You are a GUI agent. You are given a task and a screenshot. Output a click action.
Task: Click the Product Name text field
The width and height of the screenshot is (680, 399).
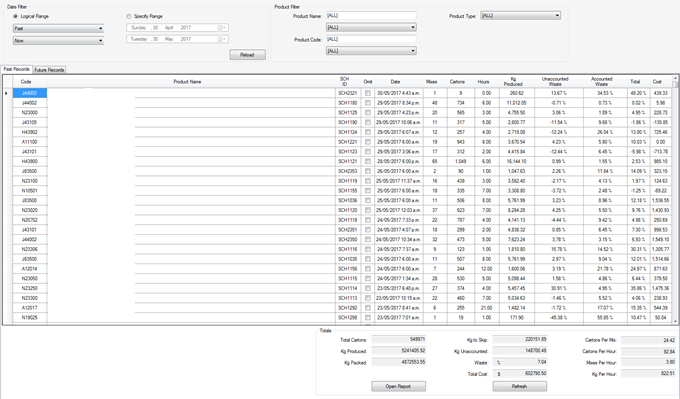[x=371, y=16]
